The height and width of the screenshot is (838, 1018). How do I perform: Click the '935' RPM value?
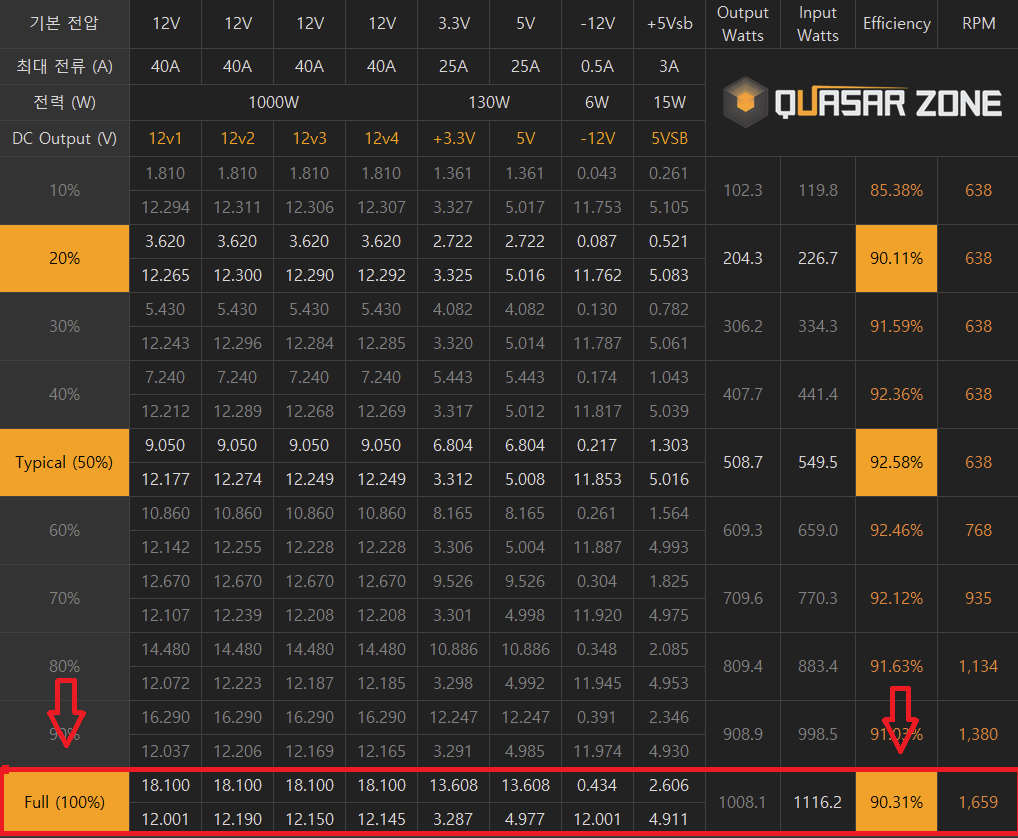tap(978, 598)
